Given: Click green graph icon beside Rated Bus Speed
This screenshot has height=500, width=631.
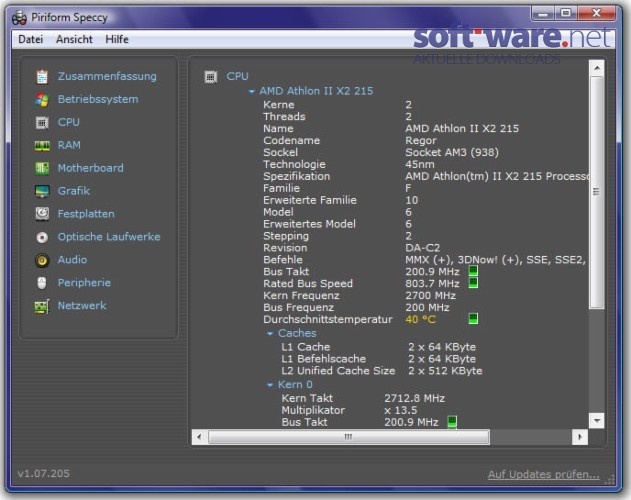Looking at the screenshot, I should 473,283.
